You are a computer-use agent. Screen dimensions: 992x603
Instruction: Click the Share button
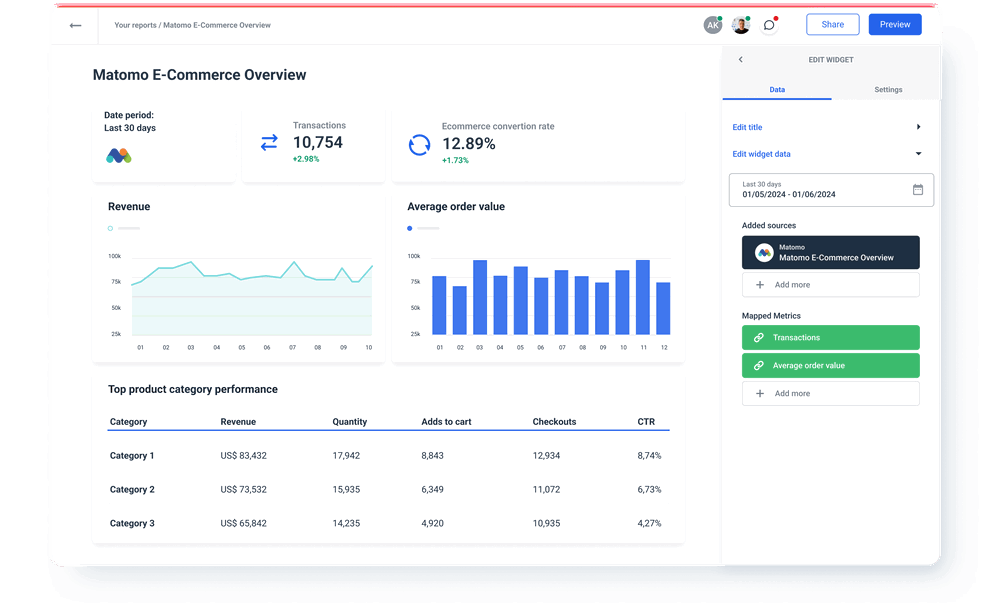pos(832,24)
